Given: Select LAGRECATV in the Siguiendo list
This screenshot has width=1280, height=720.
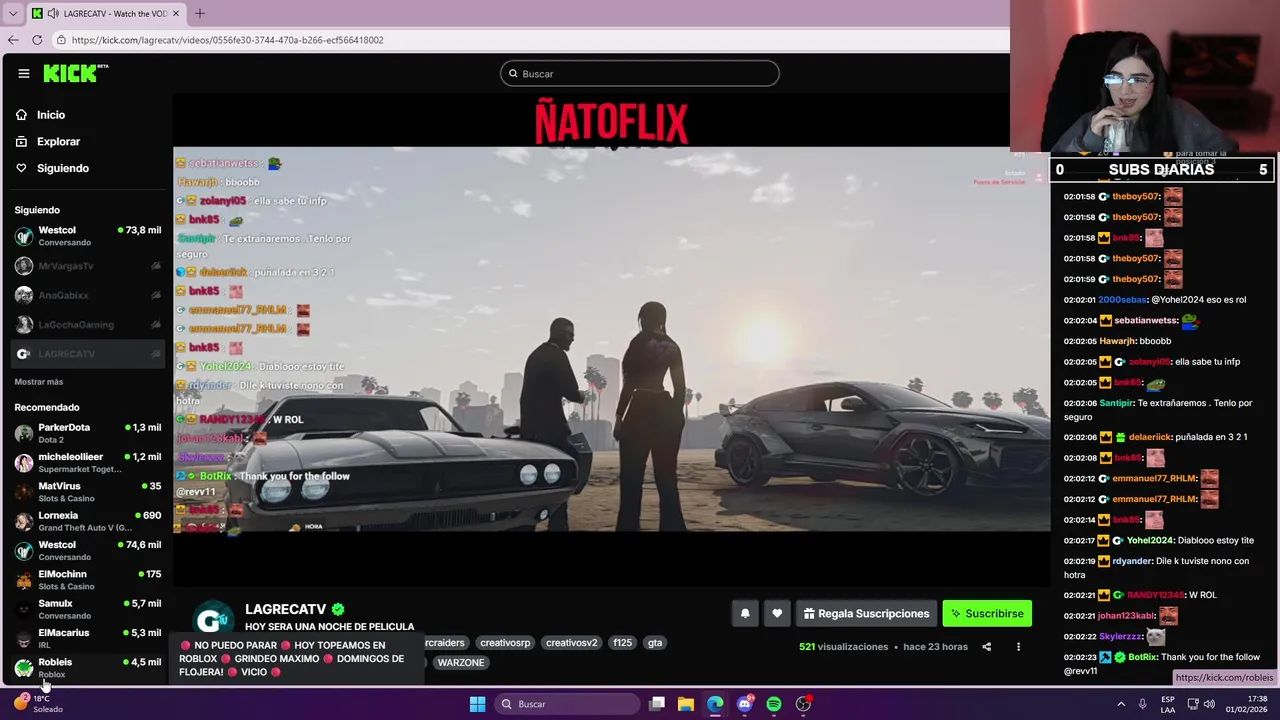Looking at the screenshot, I should [x=88, y=354].
